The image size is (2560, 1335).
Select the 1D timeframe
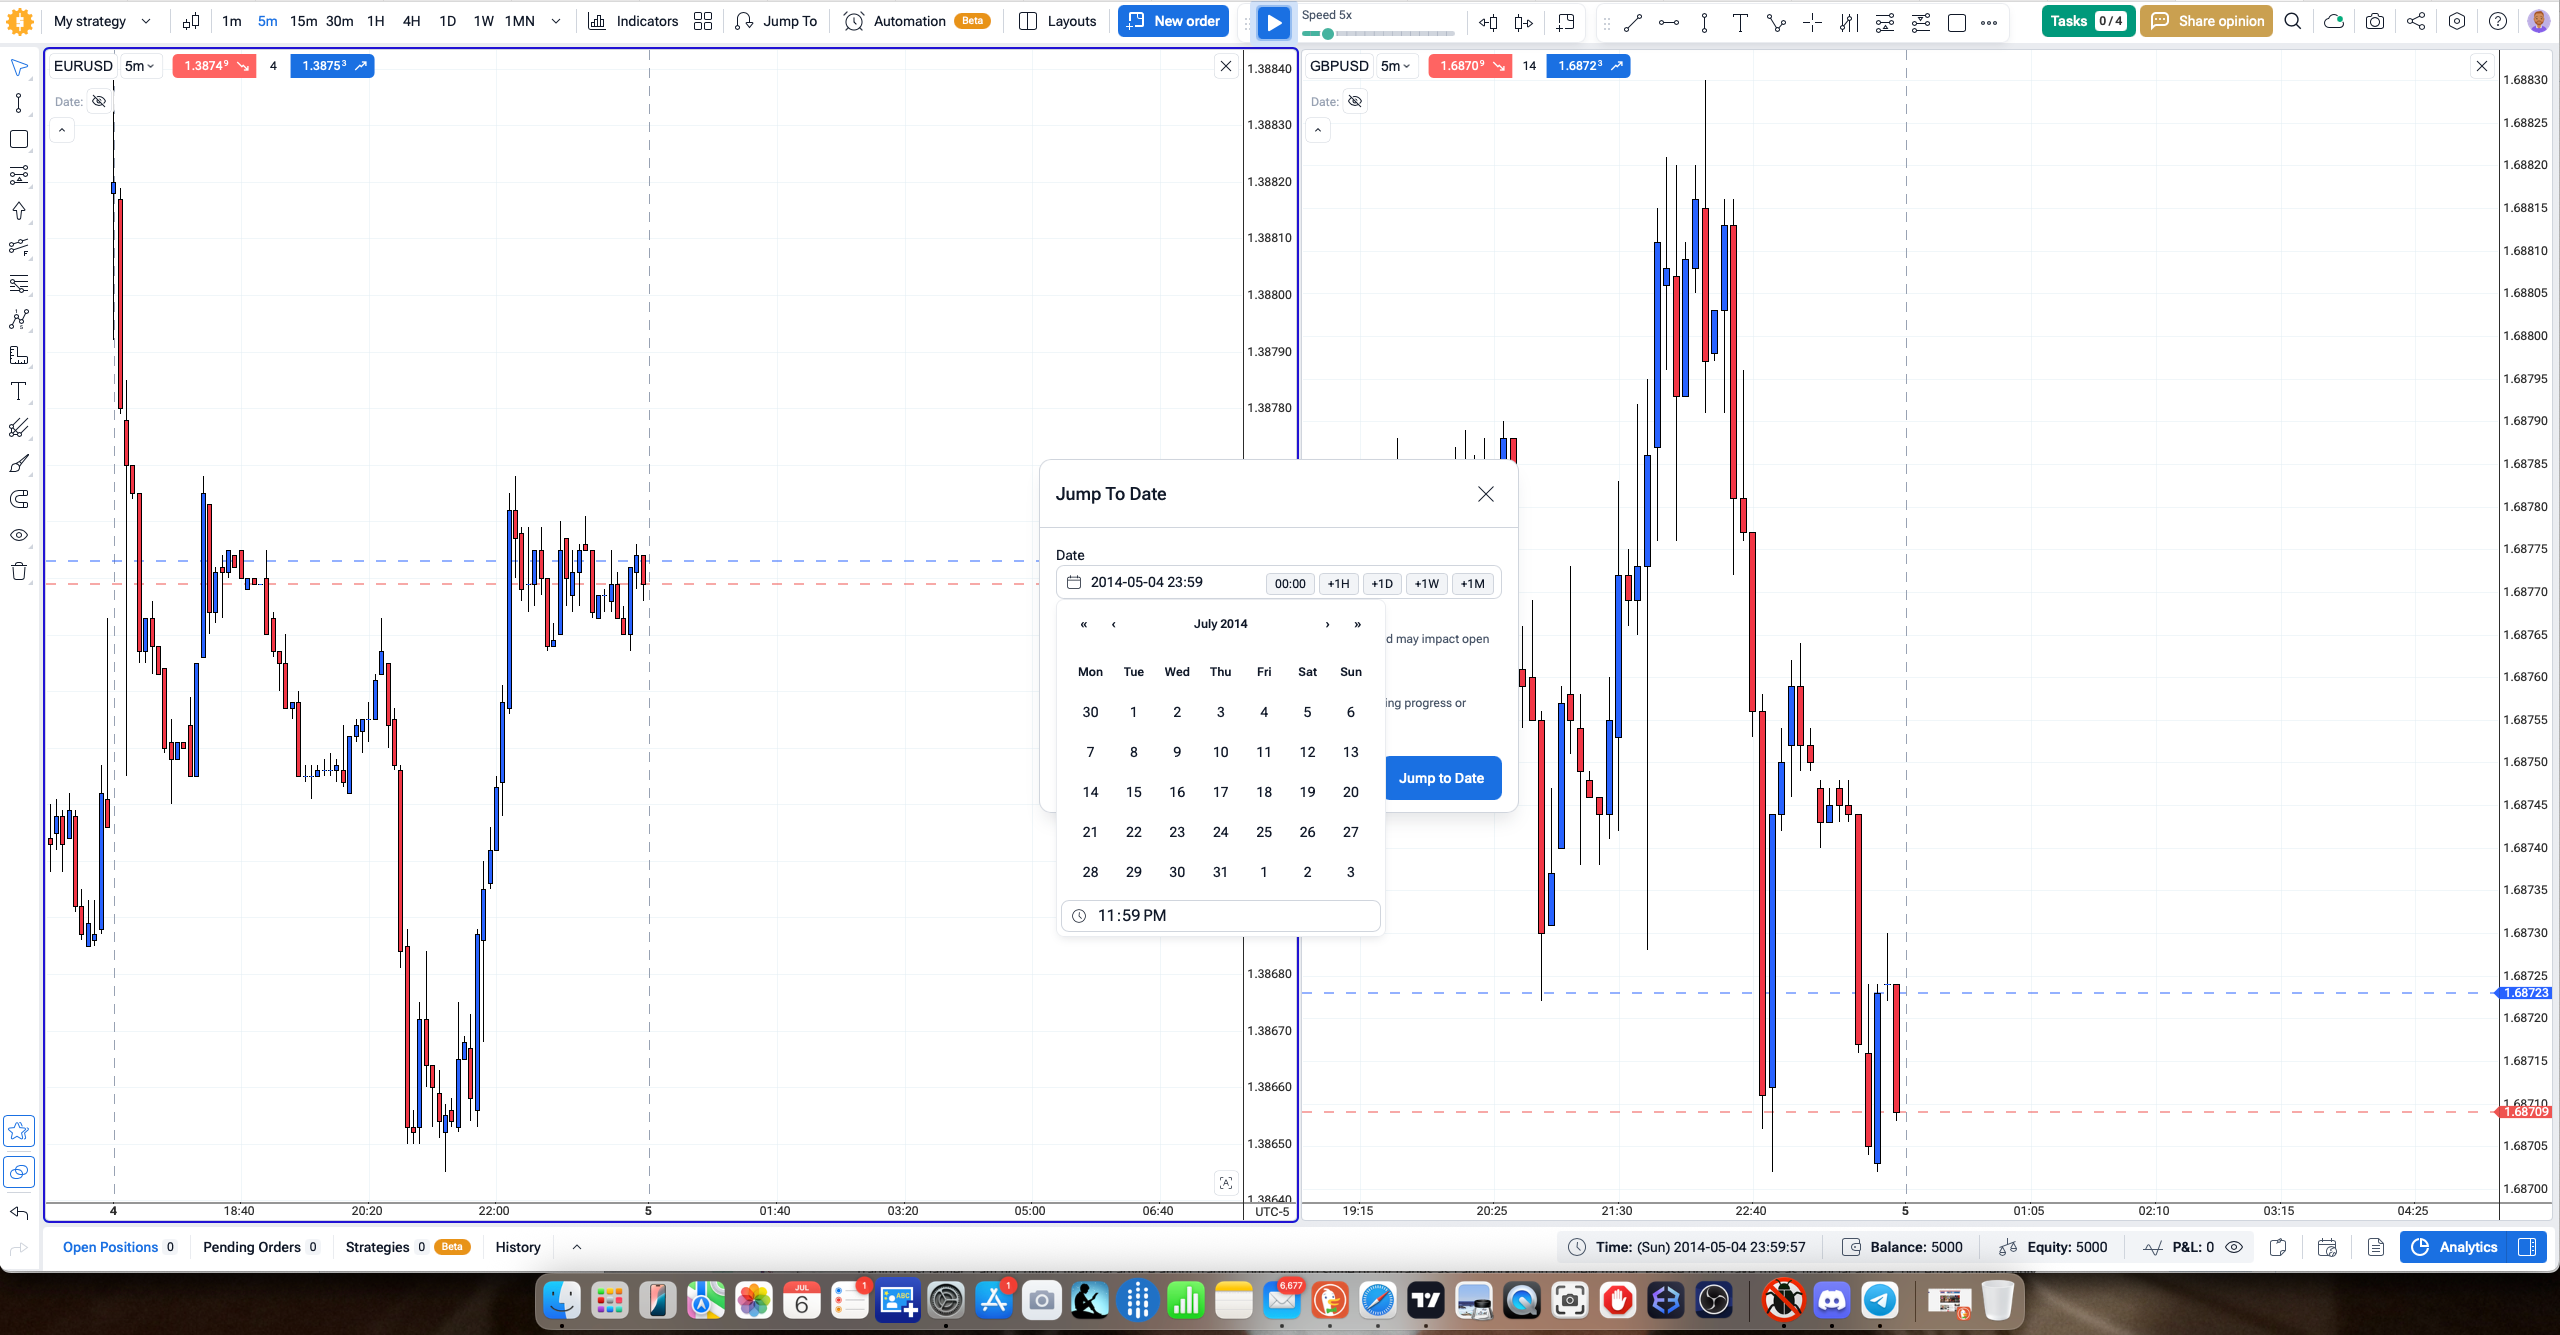pos(447,21)
